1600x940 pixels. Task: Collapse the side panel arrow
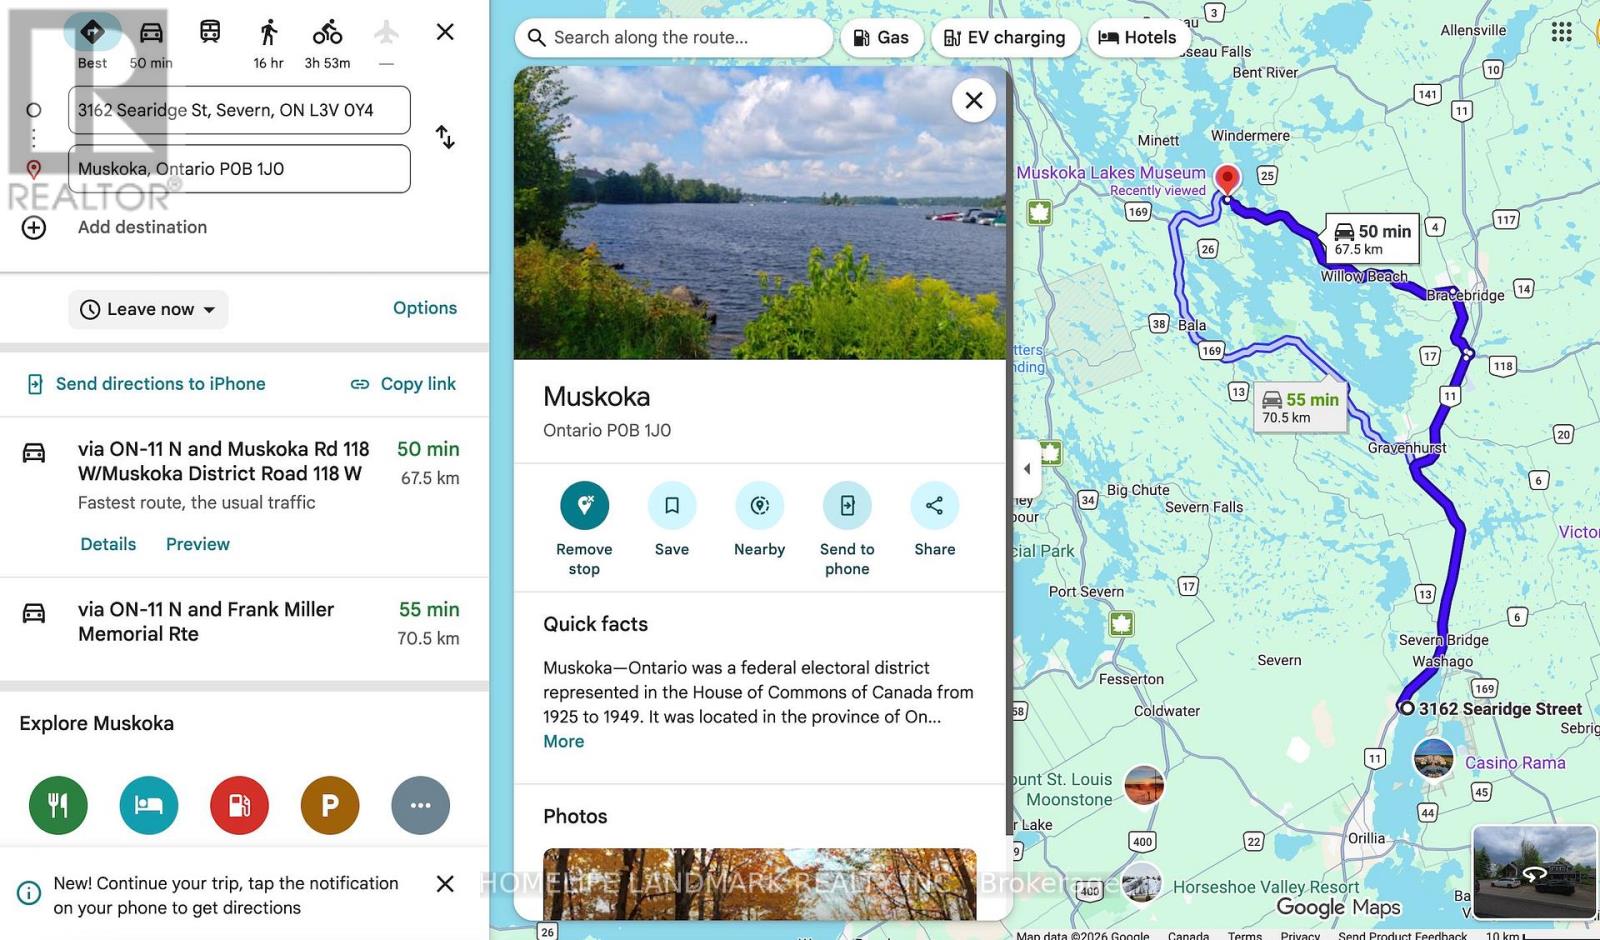(1027, 468)
